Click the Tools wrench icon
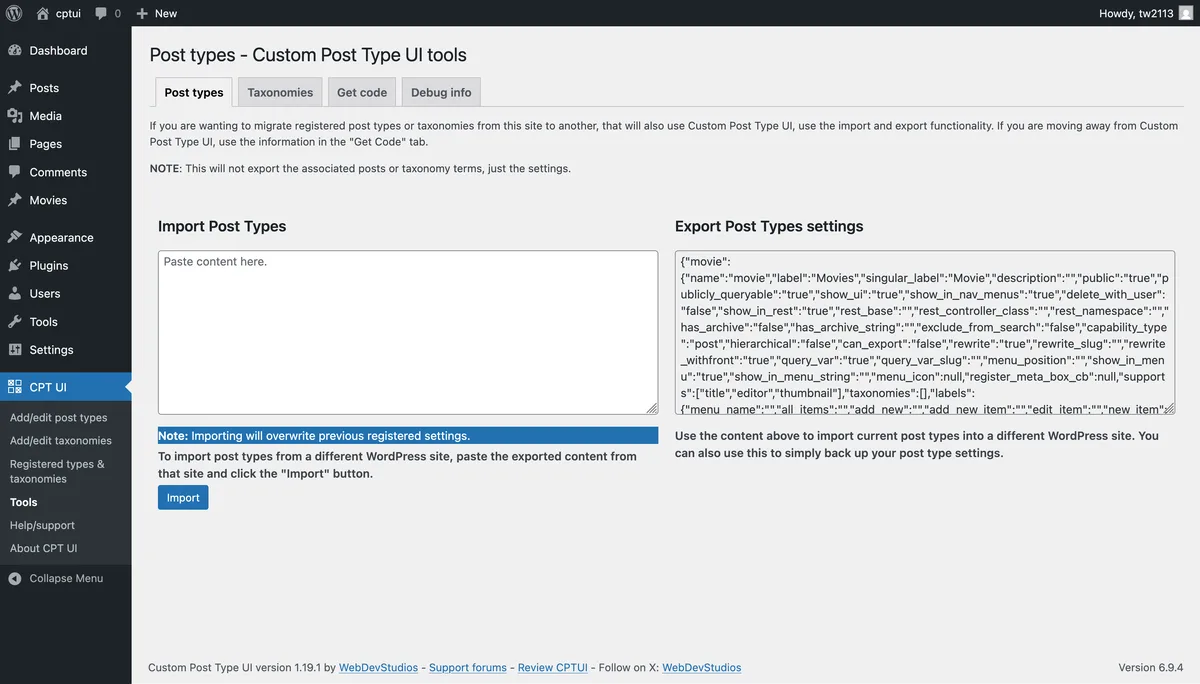This screenshot has width=1200, height=684. [15, 322]
